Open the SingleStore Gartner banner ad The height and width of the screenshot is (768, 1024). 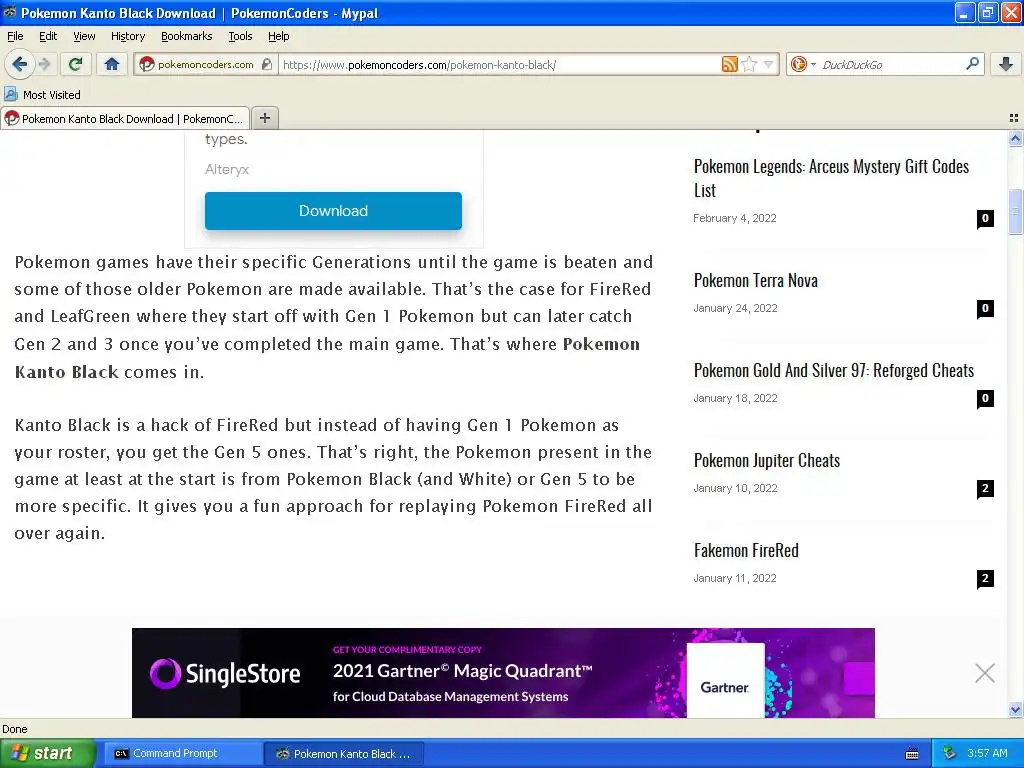503,673
